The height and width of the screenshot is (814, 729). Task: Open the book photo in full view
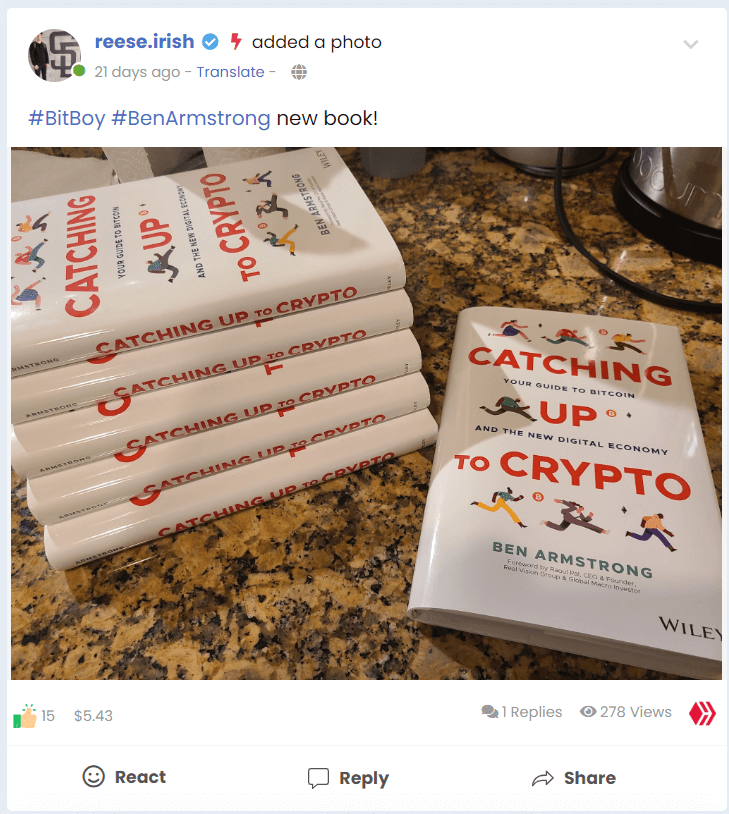[366, 413]
